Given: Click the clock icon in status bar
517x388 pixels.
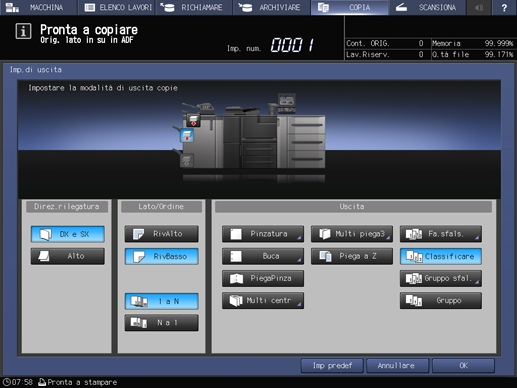Looking at the screenshot, I should (x=6, y=382).
